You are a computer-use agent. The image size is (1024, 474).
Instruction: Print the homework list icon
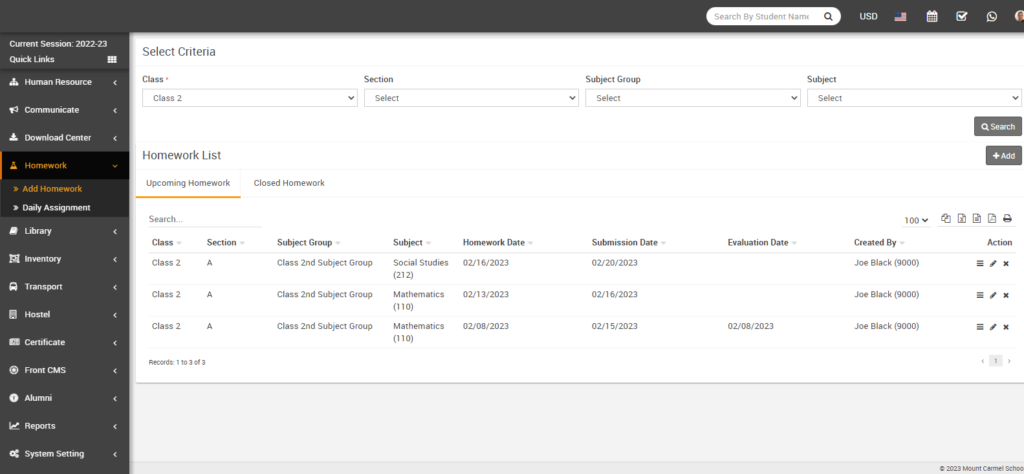[1008, 219]
